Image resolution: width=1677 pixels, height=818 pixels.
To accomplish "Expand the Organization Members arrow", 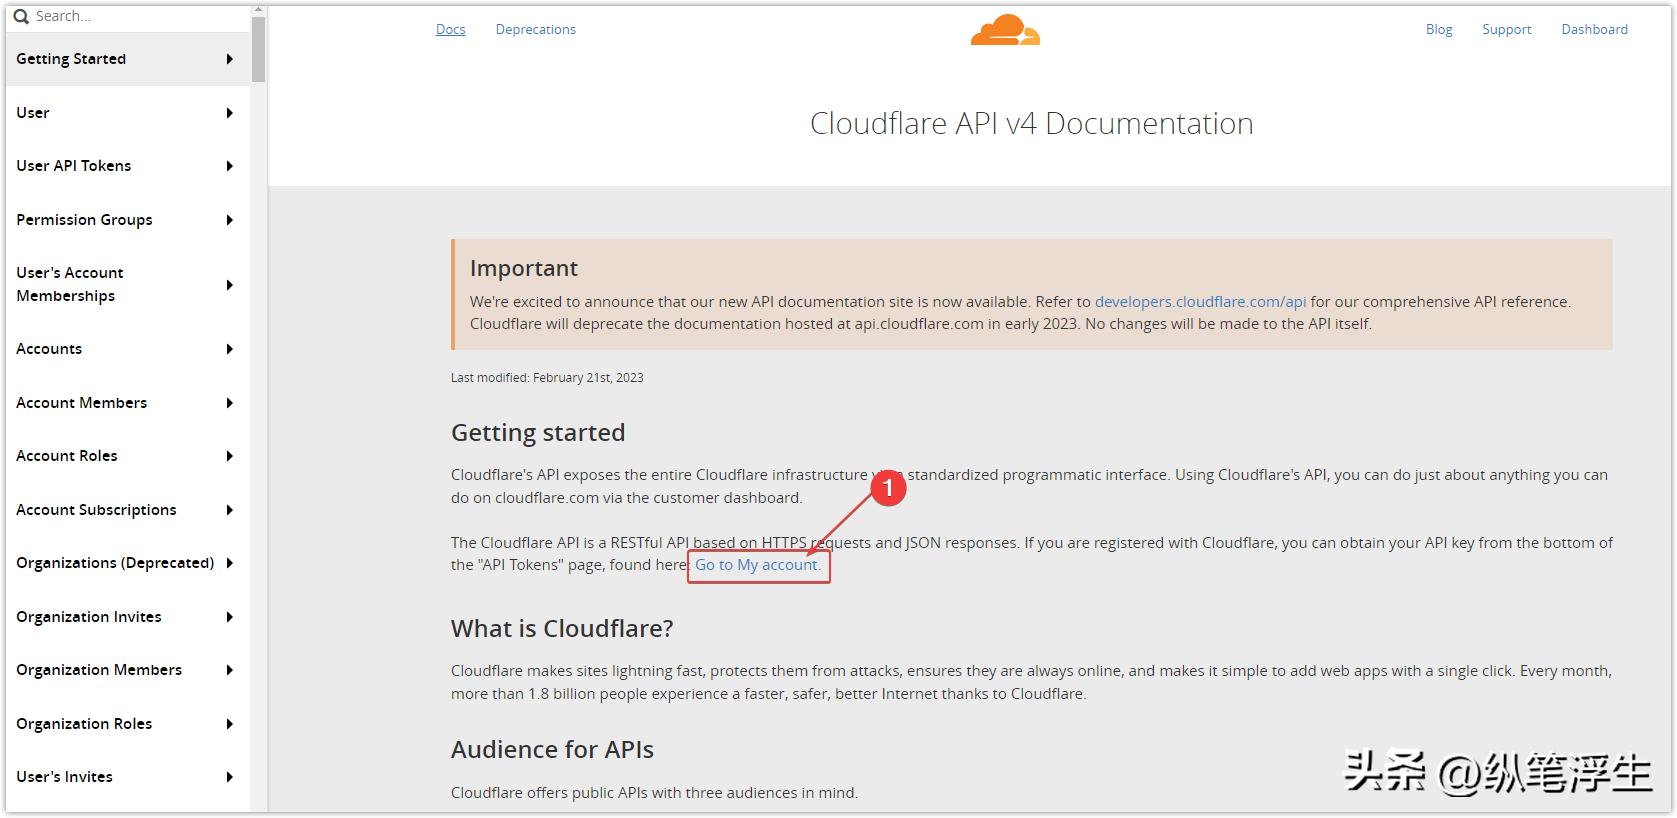I will pyautogui.click(x=230, y=670).
